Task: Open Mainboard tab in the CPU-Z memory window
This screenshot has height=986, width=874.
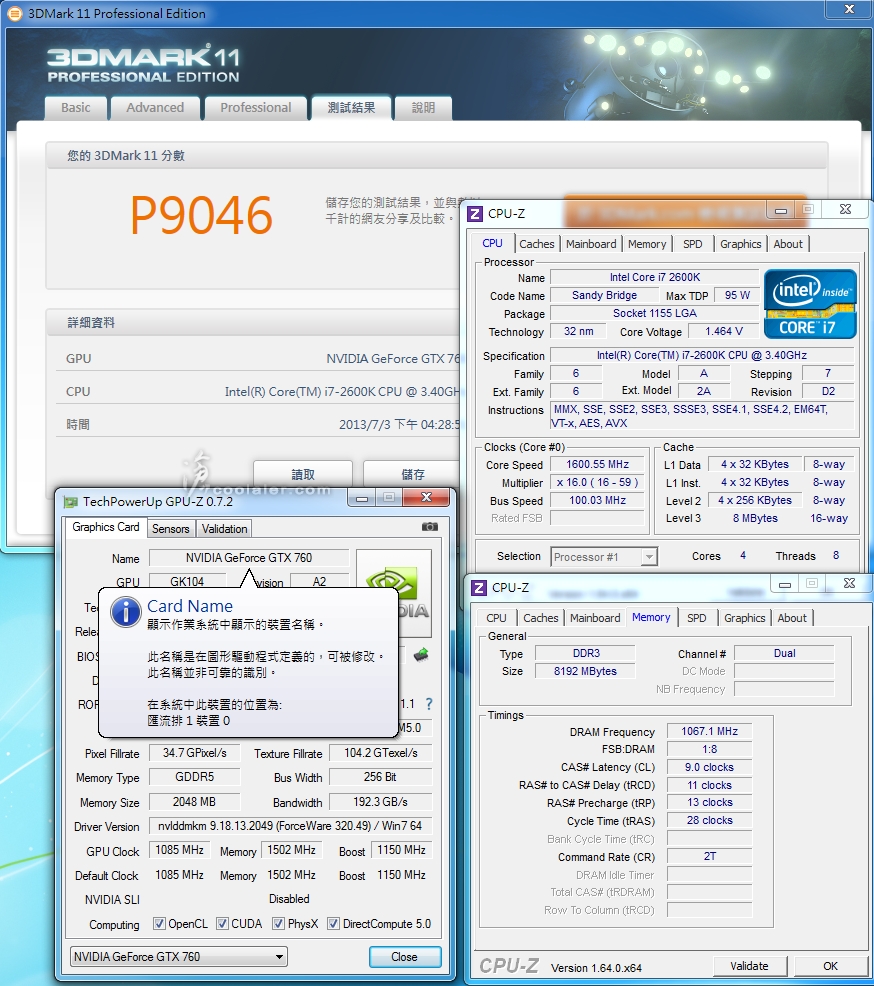Action: (595, 618)
